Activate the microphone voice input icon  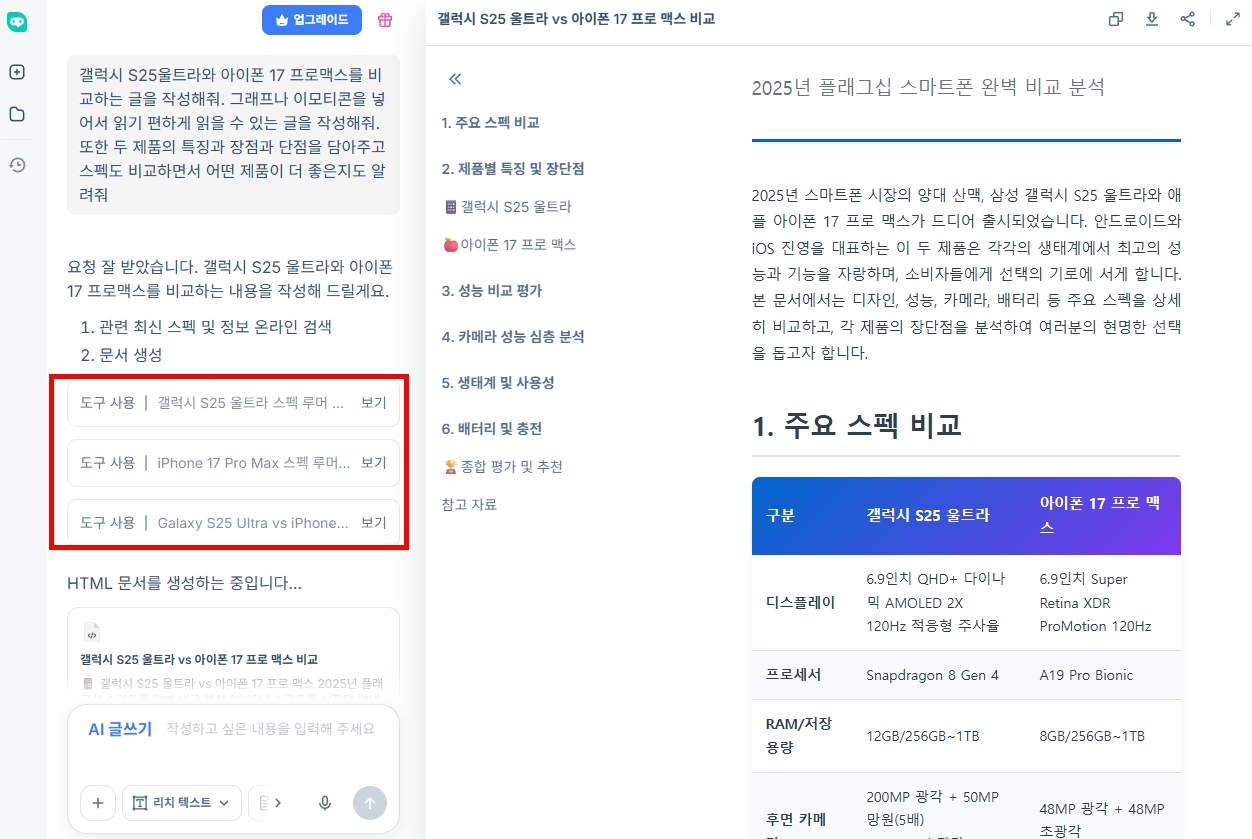(x=325, y=802)
